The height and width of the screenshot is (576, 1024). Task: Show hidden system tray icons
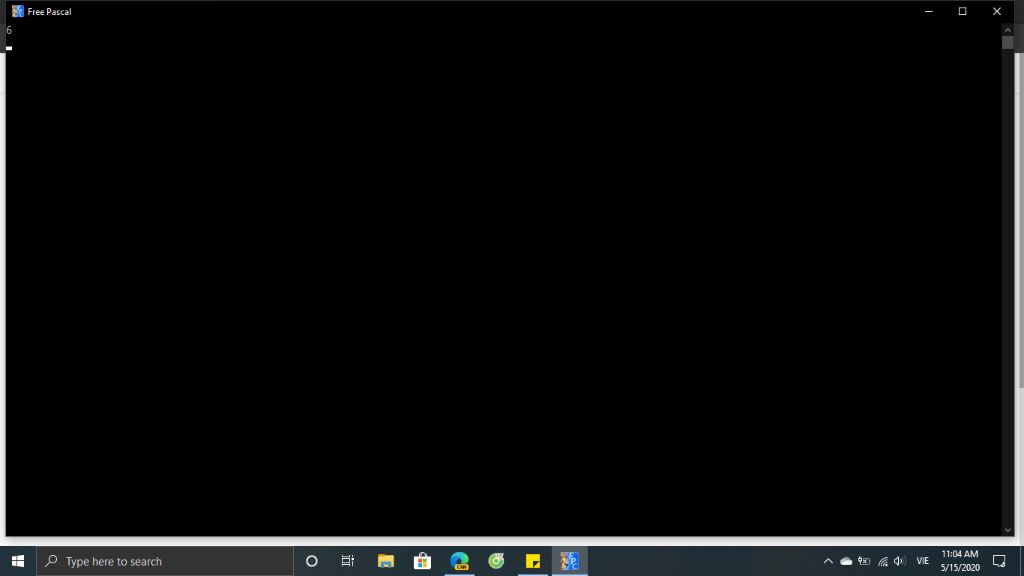pos(828,561)
